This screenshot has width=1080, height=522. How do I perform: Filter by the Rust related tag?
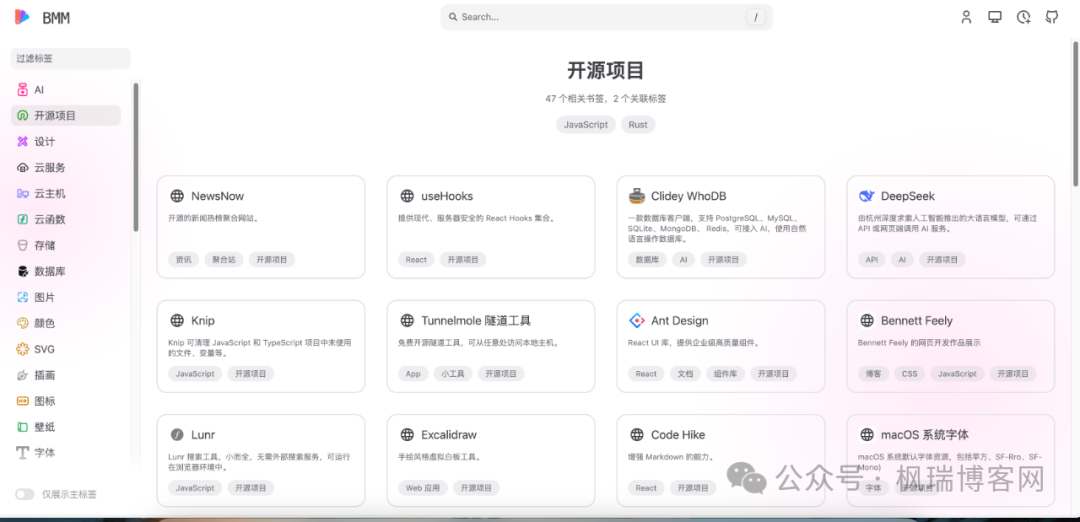(638, 125)
